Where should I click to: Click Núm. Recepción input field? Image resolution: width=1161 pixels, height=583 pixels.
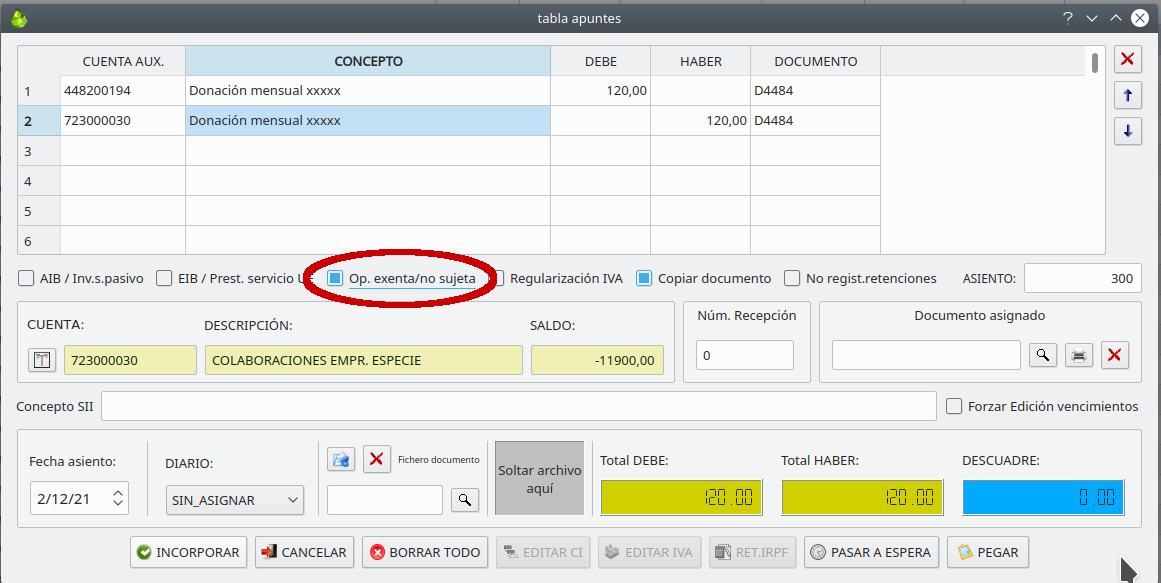(x=745, y=356)
